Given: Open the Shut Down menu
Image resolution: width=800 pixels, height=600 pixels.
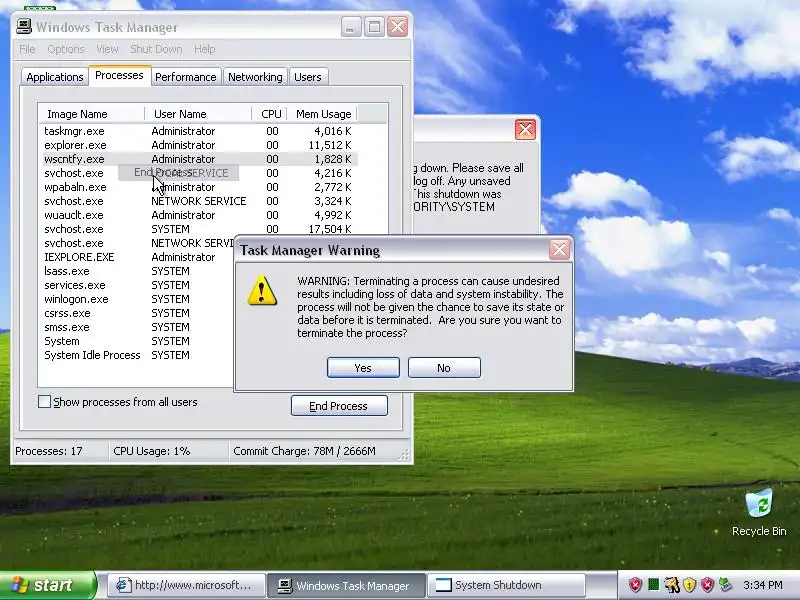Looking at the screenshot, I should (156, 49).
